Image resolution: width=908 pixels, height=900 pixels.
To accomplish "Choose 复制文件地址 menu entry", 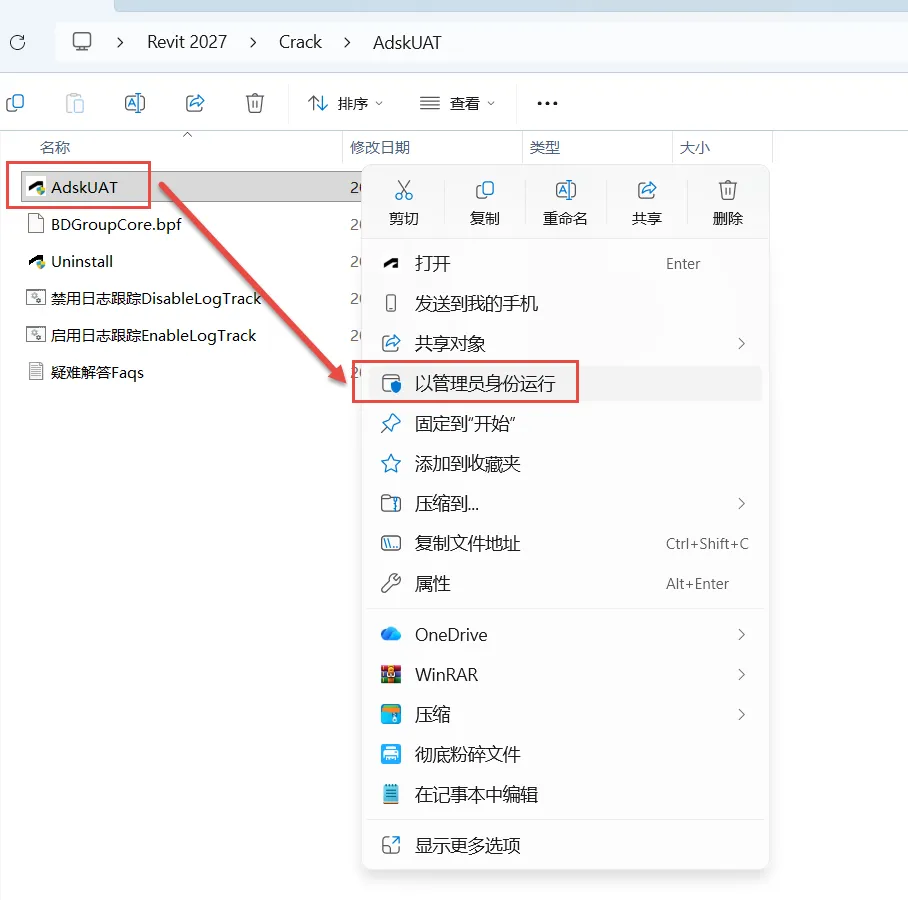I will (x=565, y=543).
